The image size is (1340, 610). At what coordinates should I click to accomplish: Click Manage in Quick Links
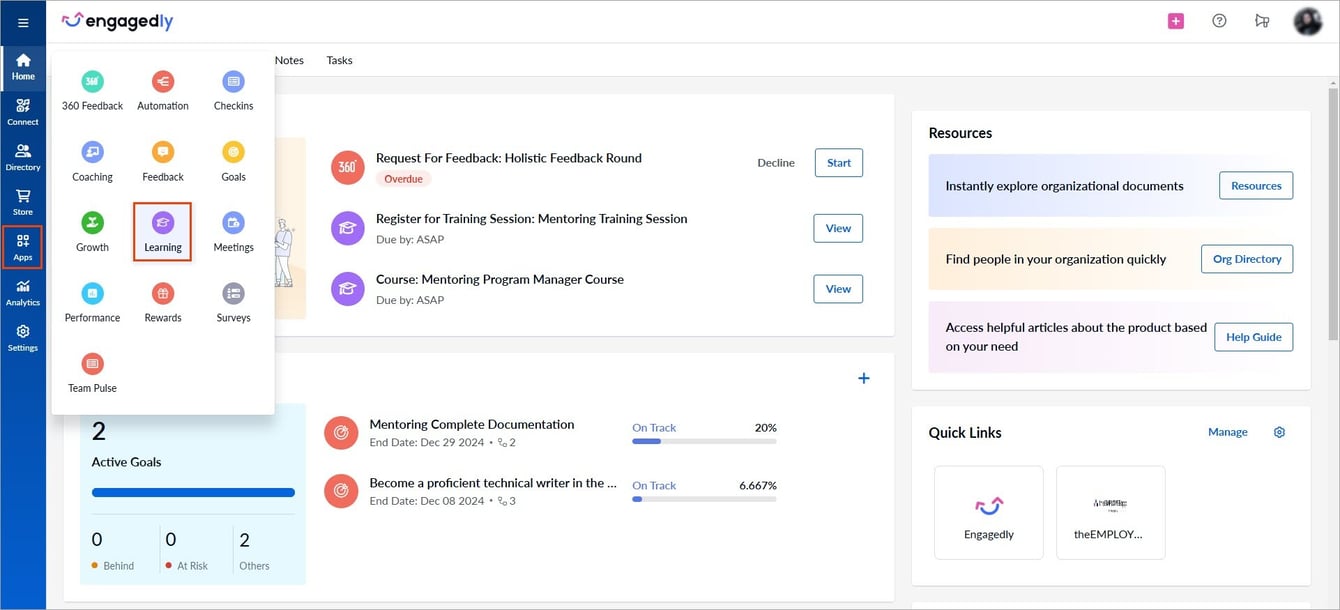(1228, 432)
